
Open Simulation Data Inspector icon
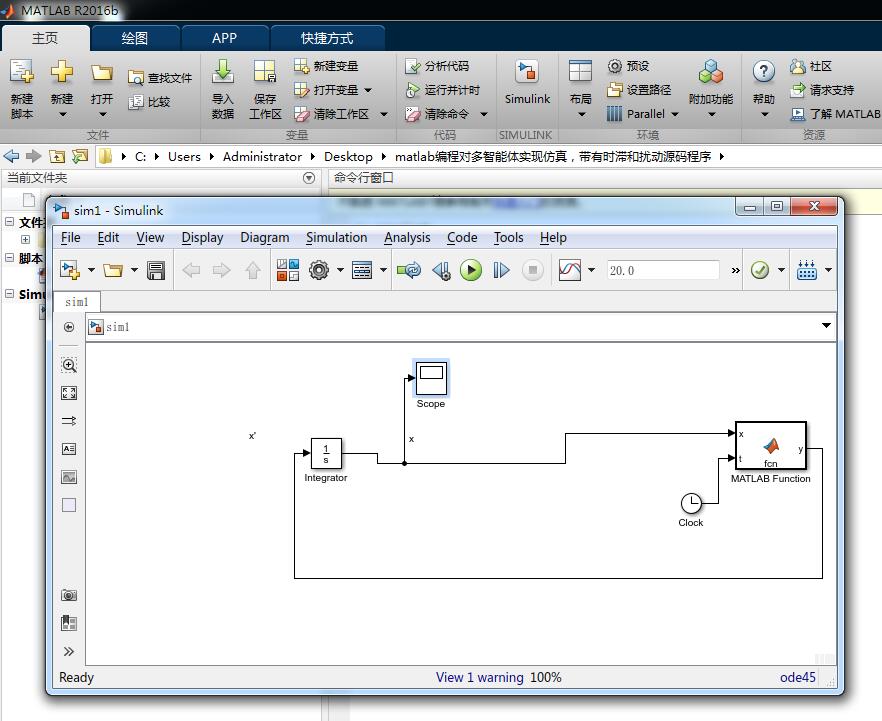coord(569,271)
